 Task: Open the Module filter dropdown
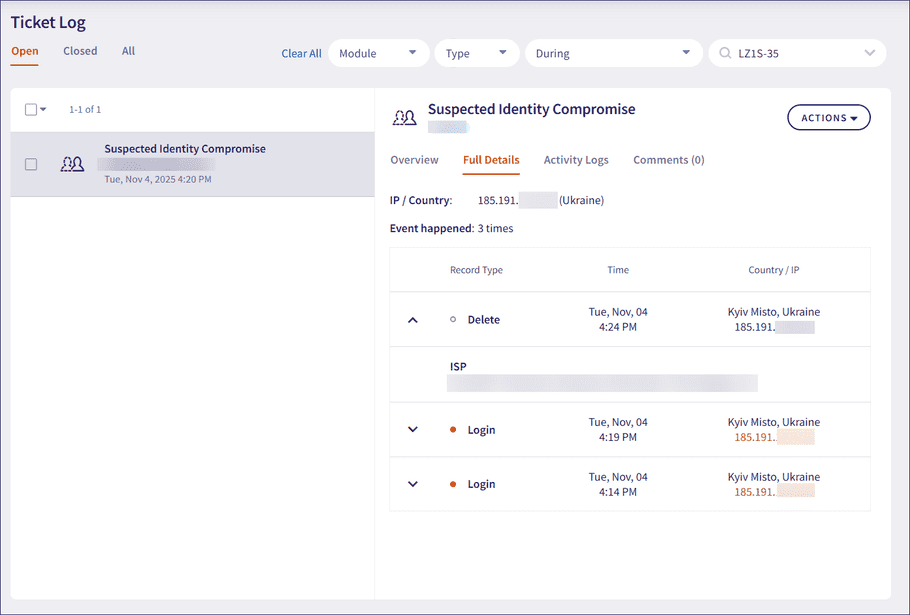pos(378,53)
